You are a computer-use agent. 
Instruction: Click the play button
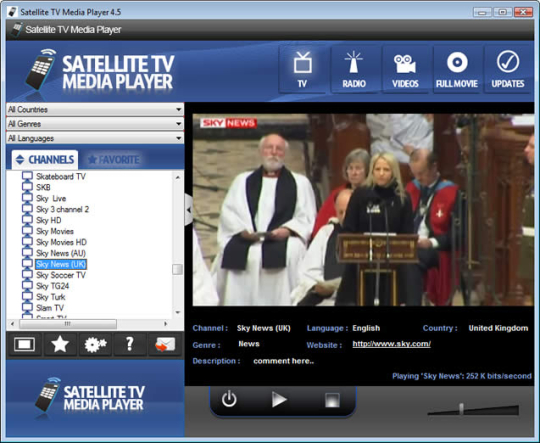pyautogui.click(x=279, y=400)
